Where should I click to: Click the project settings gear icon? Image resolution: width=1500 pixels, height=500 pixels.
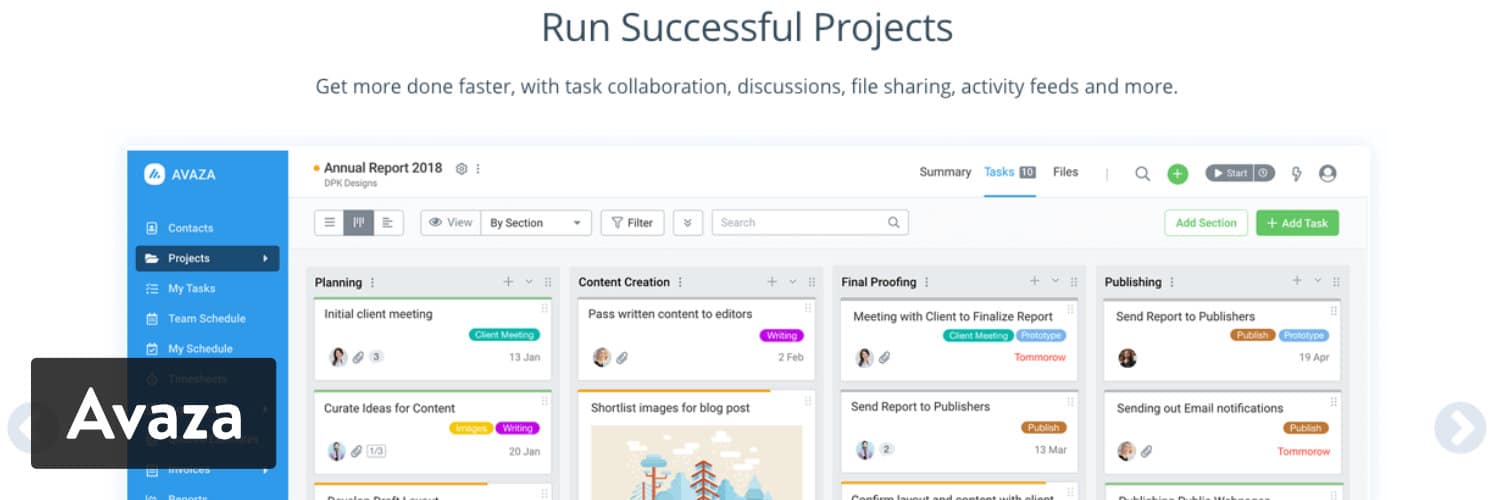461,169
